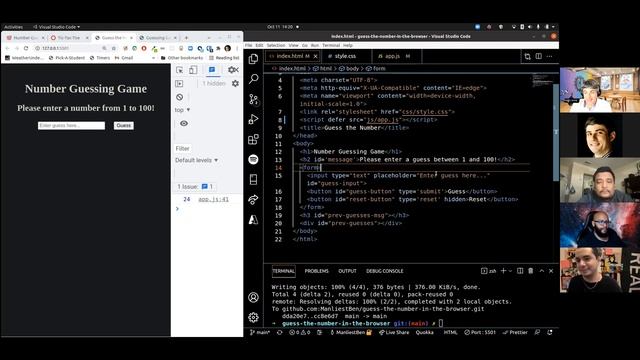Click the synchronize changes icon in status bar

pyautogui.click(x=280, y=332)
